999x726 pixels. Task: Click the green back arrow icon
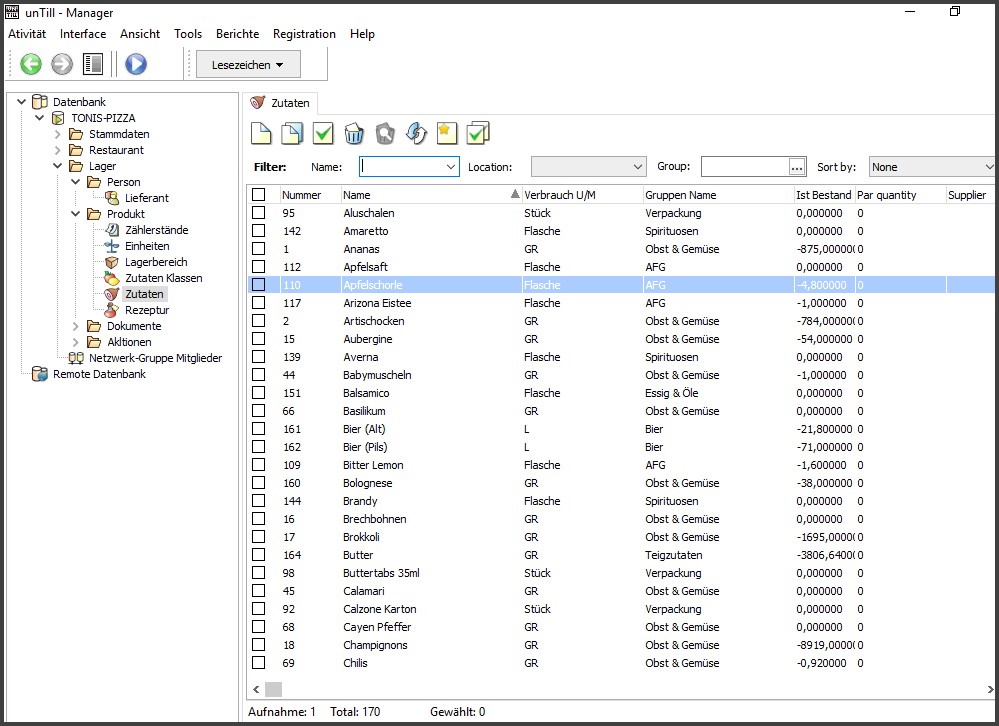(31, 64)
